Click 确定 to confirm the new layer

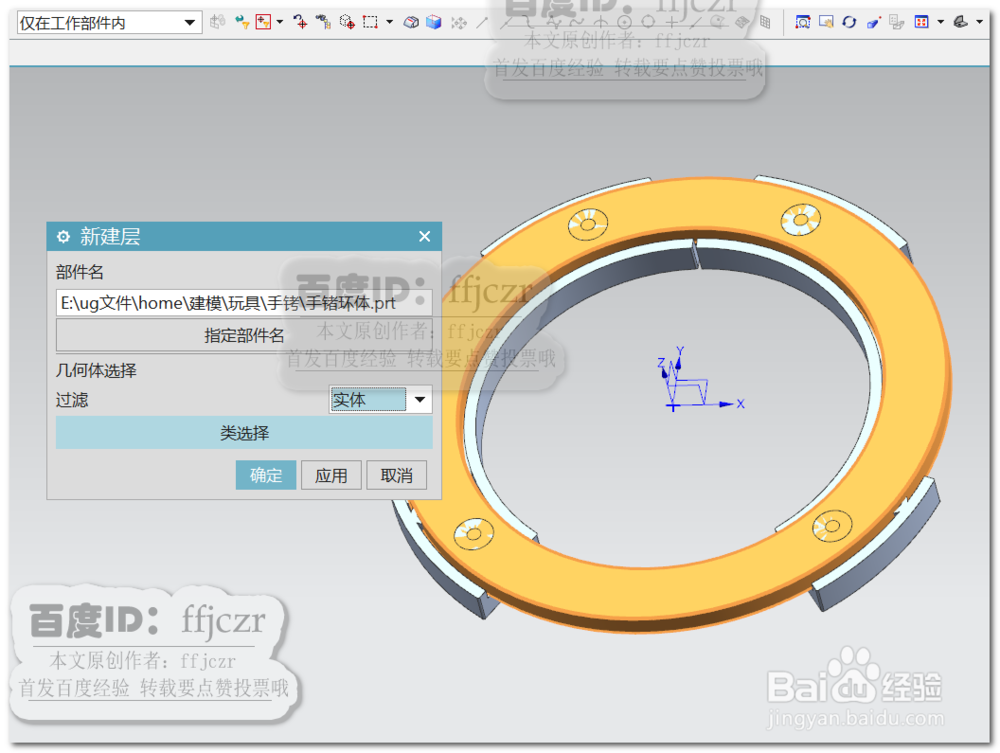coord(265,475)
